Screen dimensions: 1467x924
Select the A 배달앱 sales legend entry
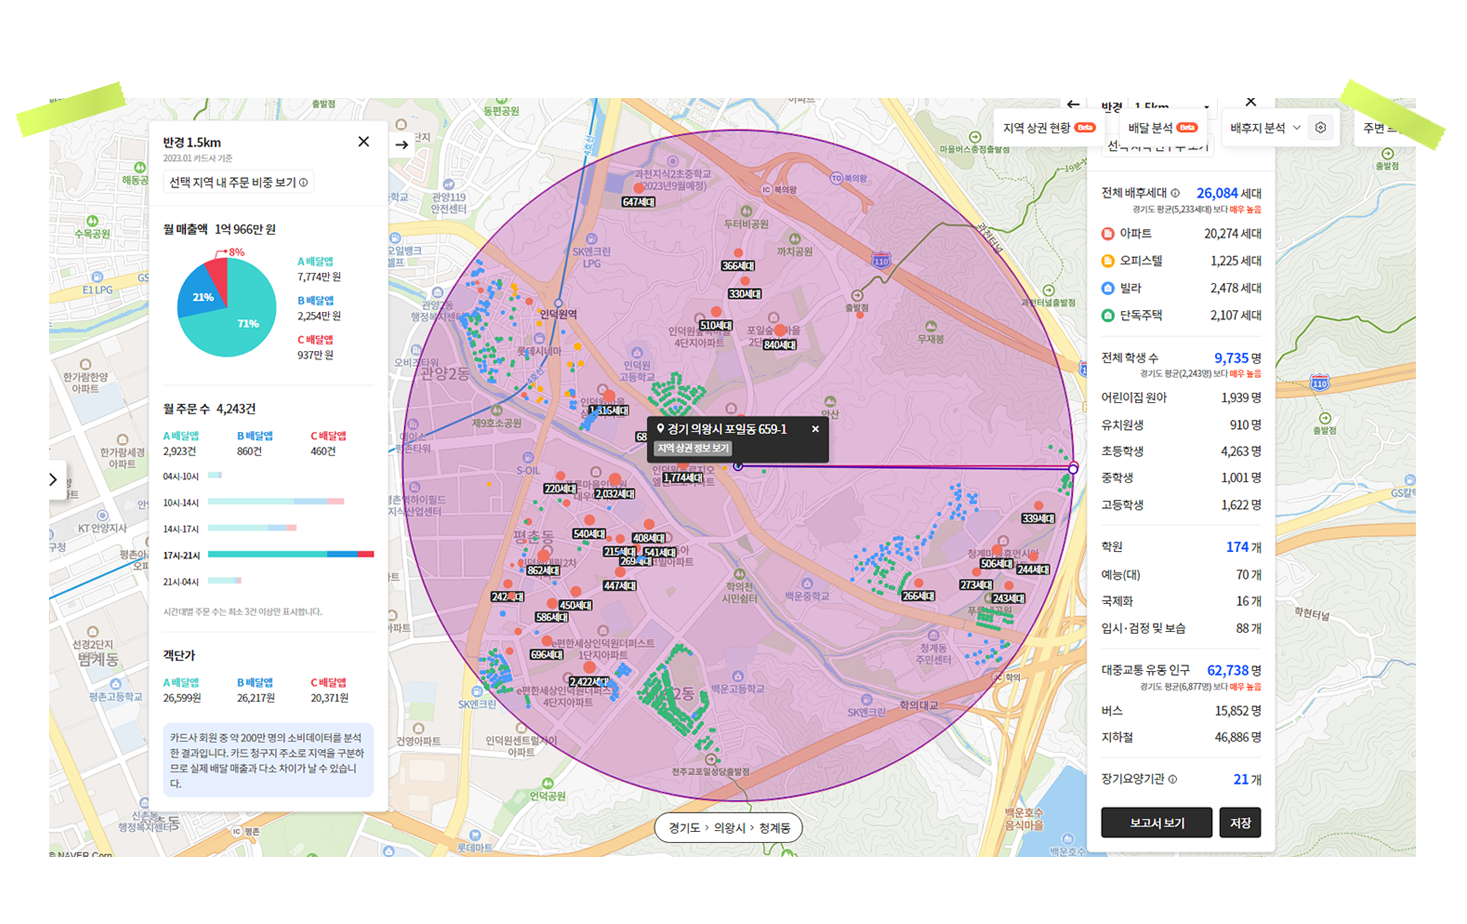coord(319,268)
